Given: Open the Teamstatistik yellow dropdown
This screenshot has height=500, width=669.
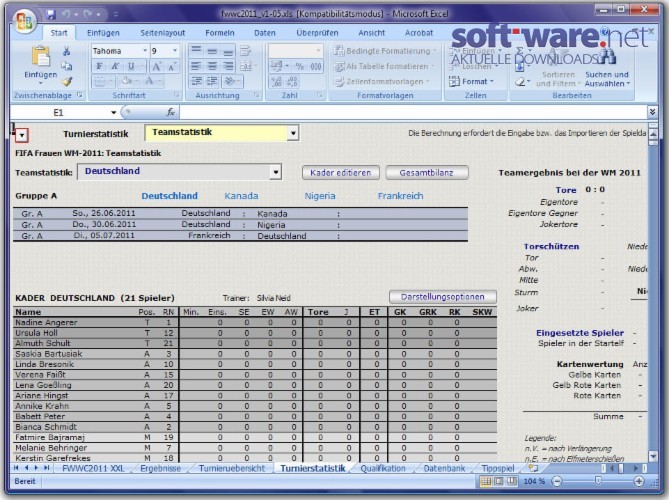Looking at the screenshot, I should [293, 133].
